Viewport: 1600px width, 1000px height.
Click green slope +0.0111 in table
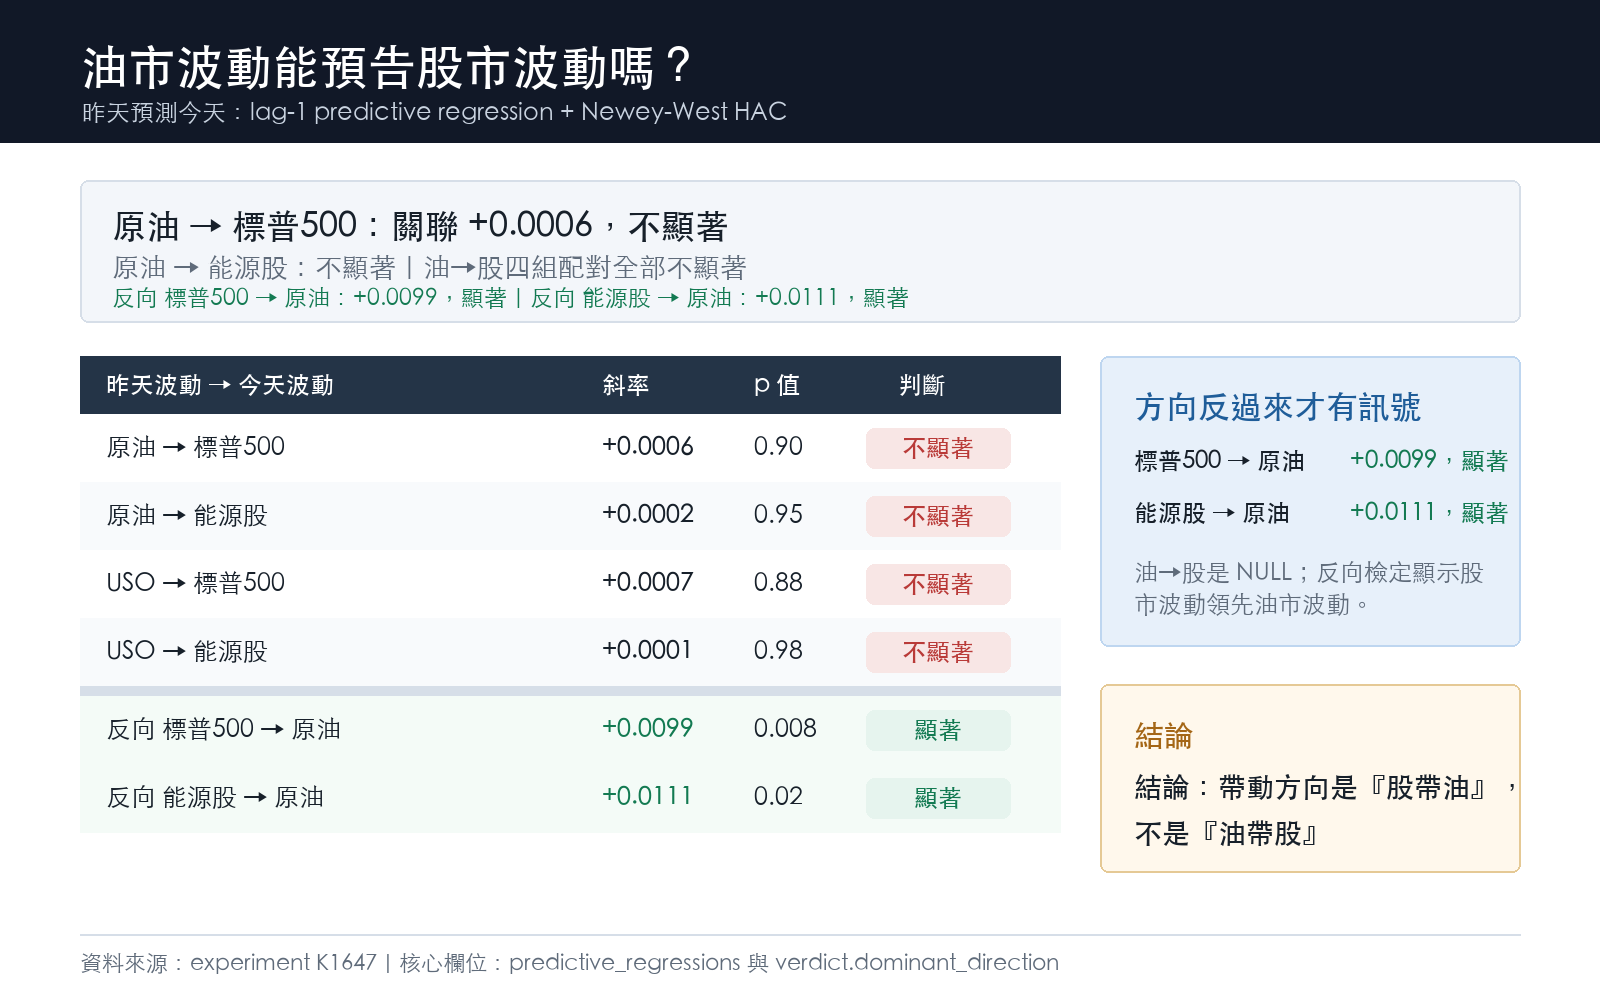pos(647,796)
